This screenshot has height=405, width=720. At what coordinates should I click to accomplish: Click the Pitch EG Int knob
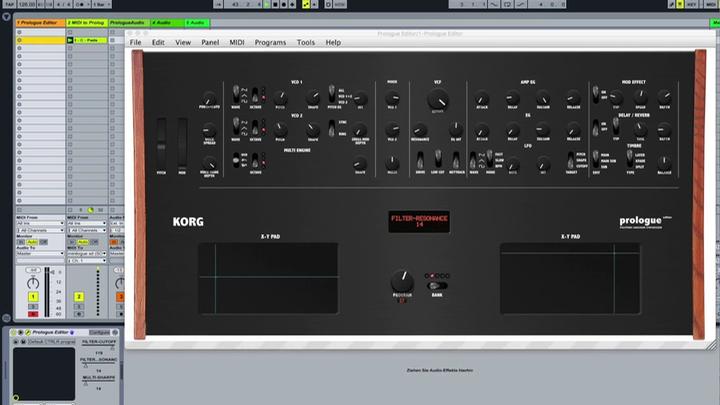pos(360,98)
